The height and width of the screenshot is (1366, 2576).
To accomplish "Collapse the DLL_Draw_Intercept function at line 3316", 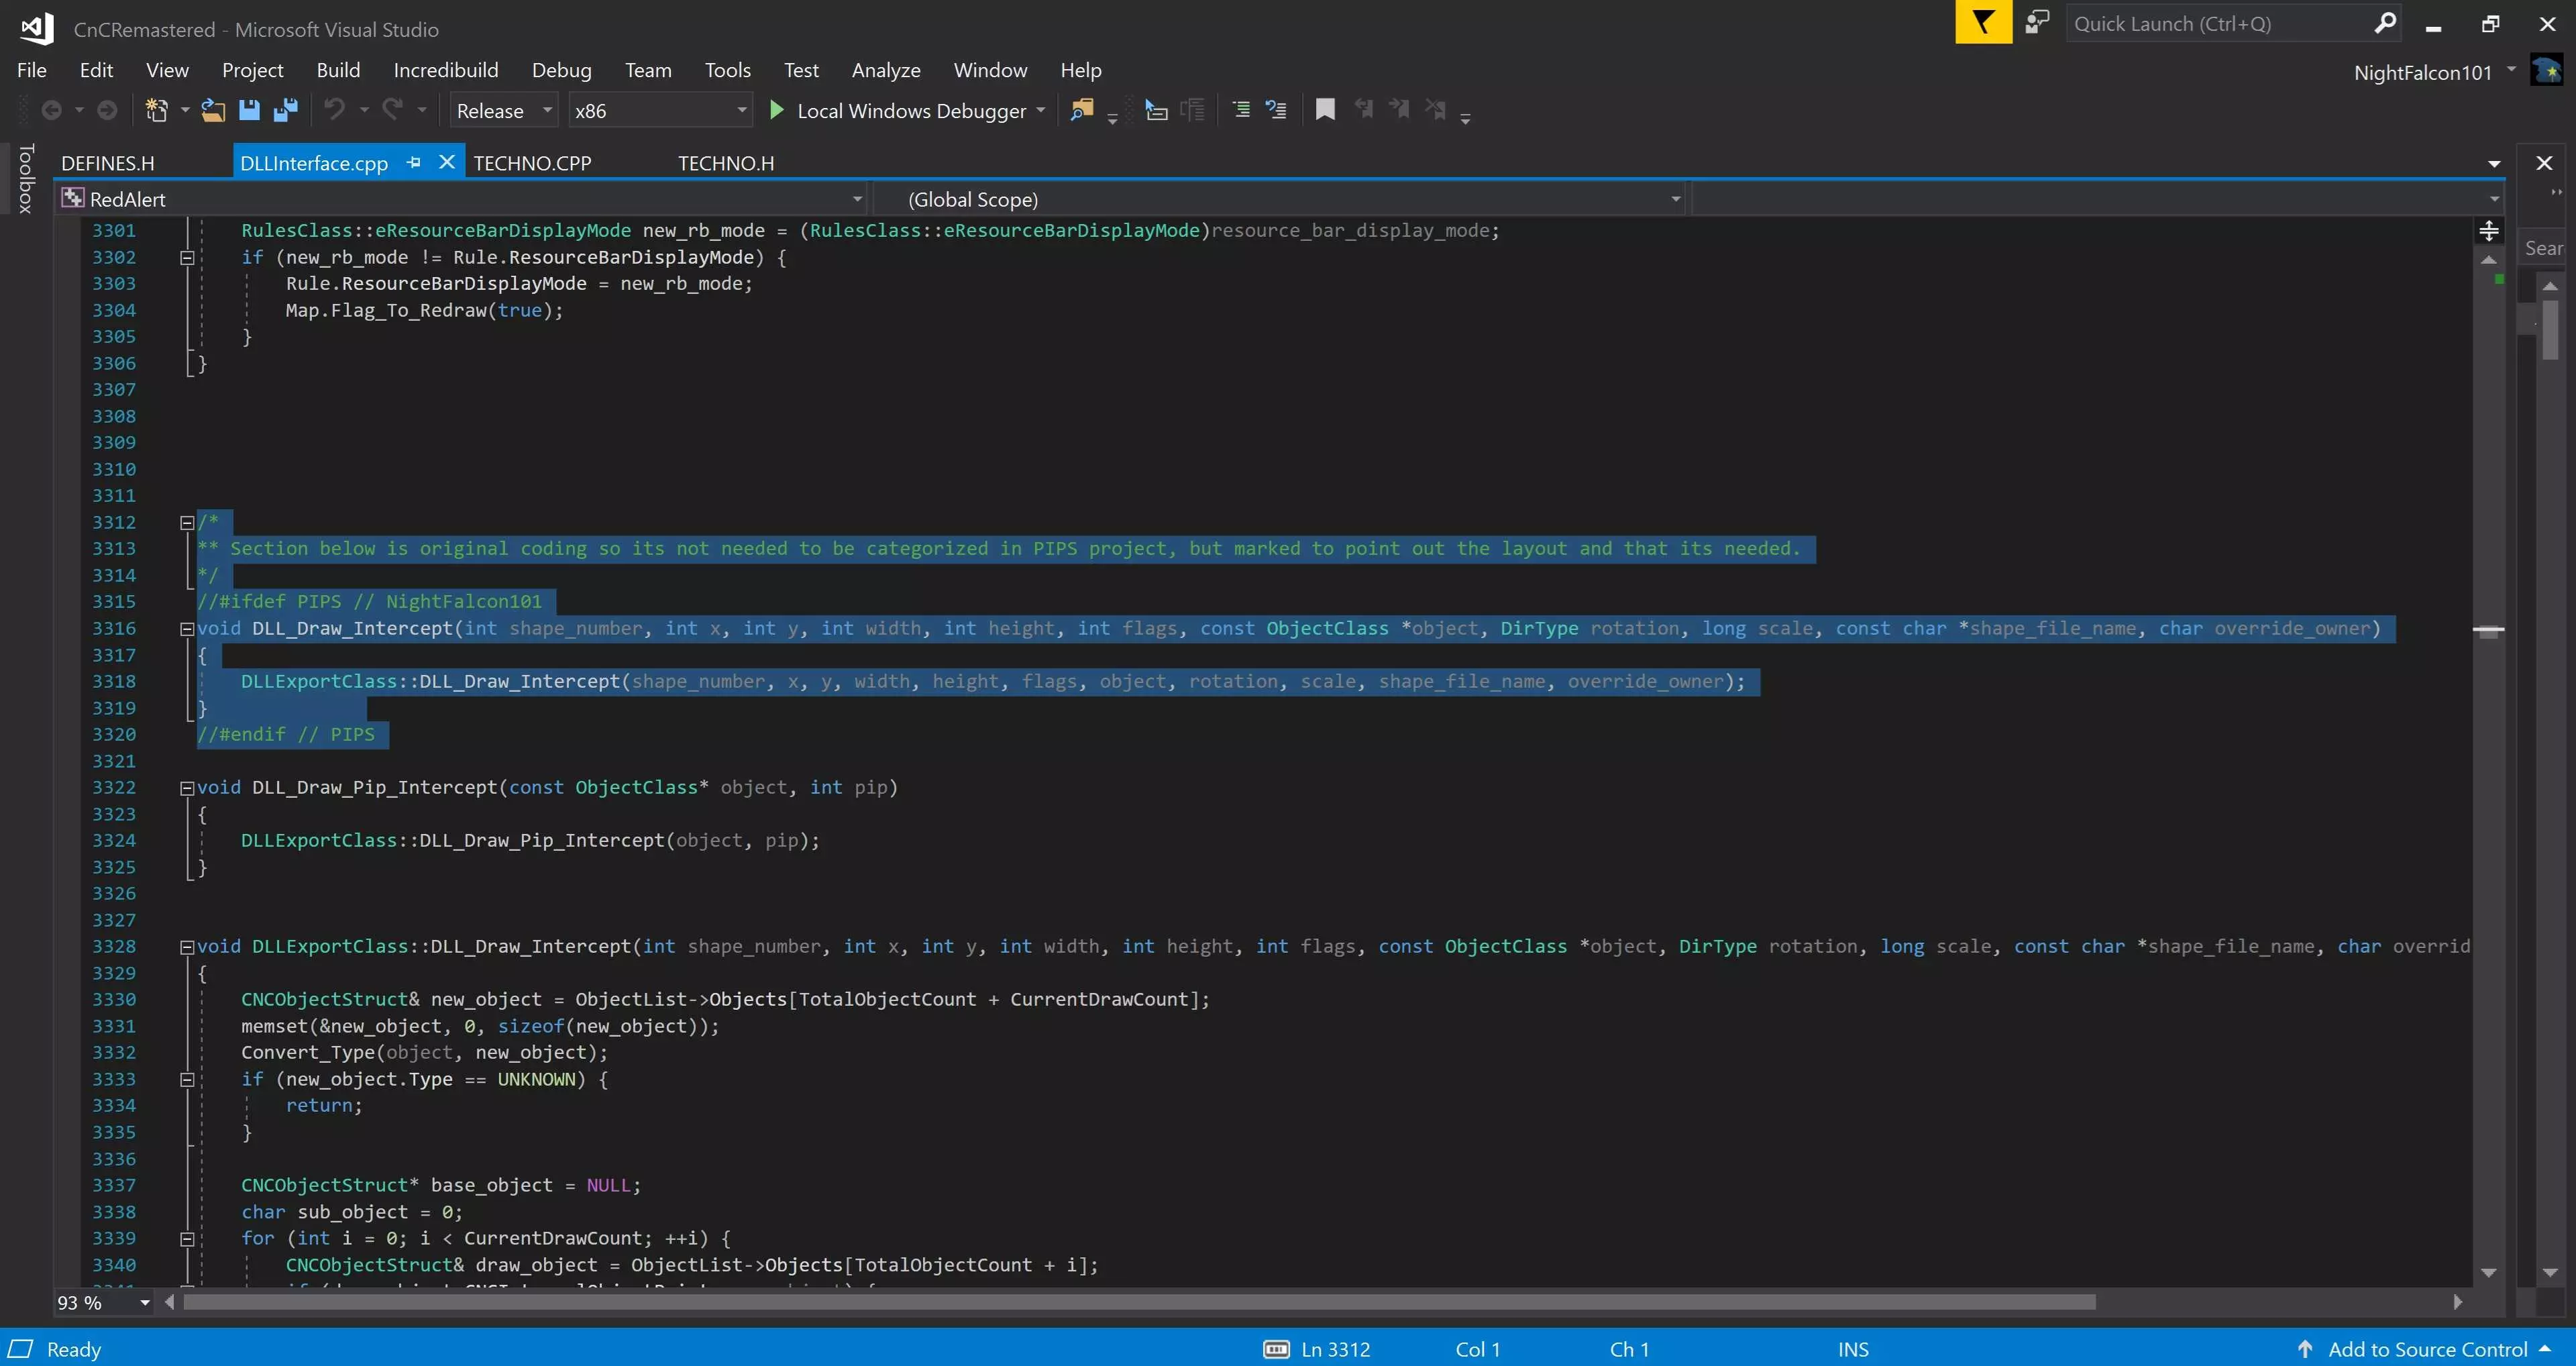I will [x=186, y=629].
